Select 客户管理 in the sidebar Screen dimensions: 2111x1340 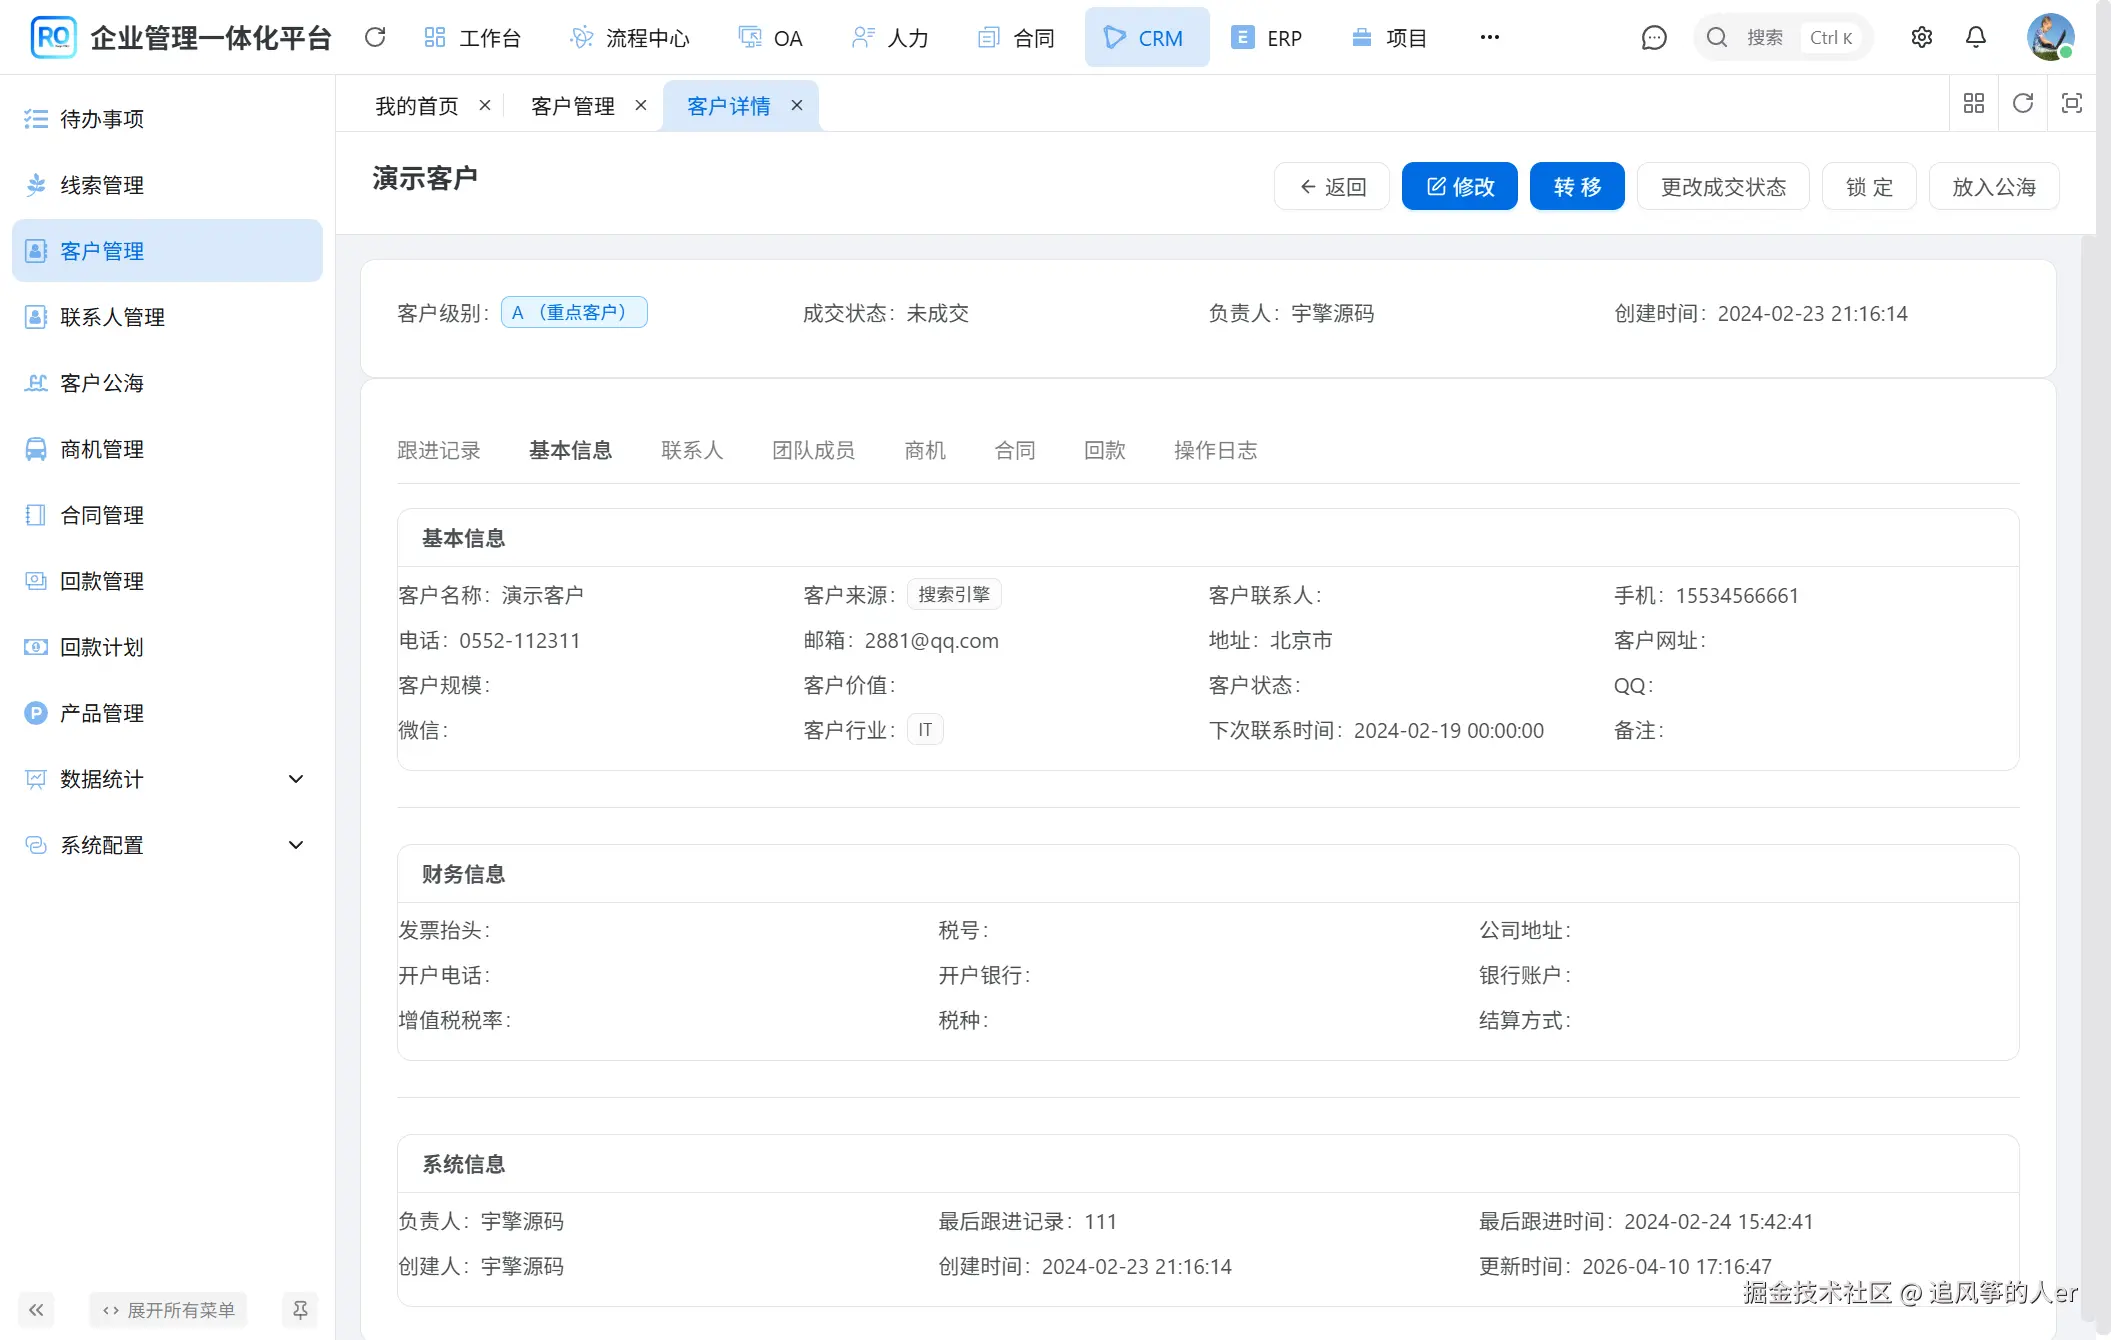coord(167,251)
